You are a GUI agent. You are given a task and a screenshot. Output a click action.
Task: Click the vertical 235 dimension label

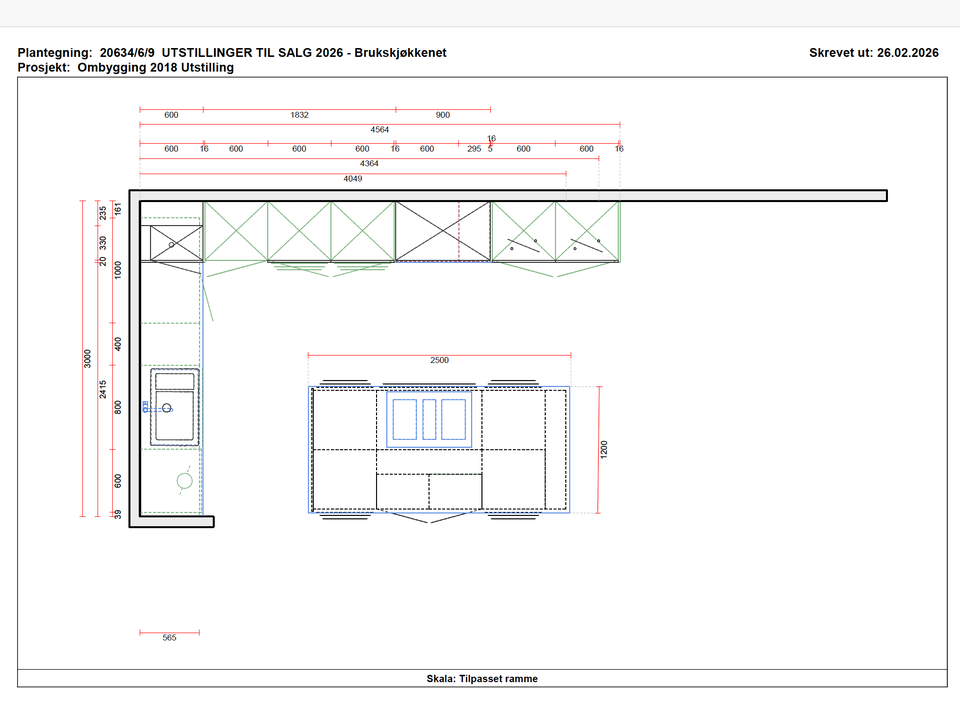(x=103, y=213)
